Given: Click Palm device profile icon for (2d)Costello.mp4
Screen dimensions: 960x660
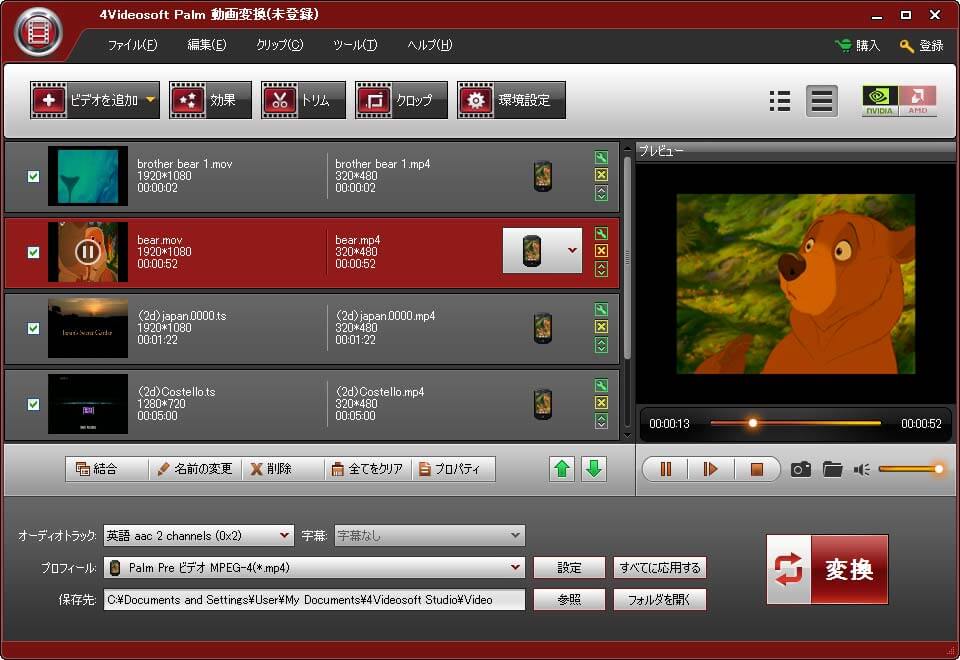Looking at the screenshot, I should point(542,404).
